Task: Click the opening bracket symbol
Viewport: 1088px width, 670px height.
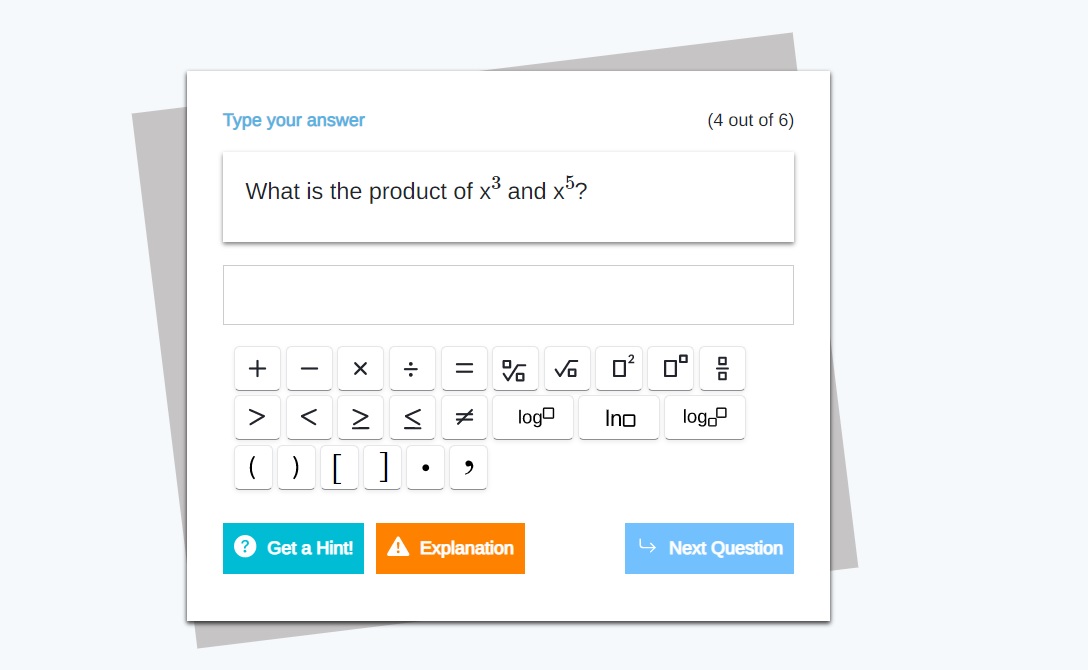Action: coord(339,467)
